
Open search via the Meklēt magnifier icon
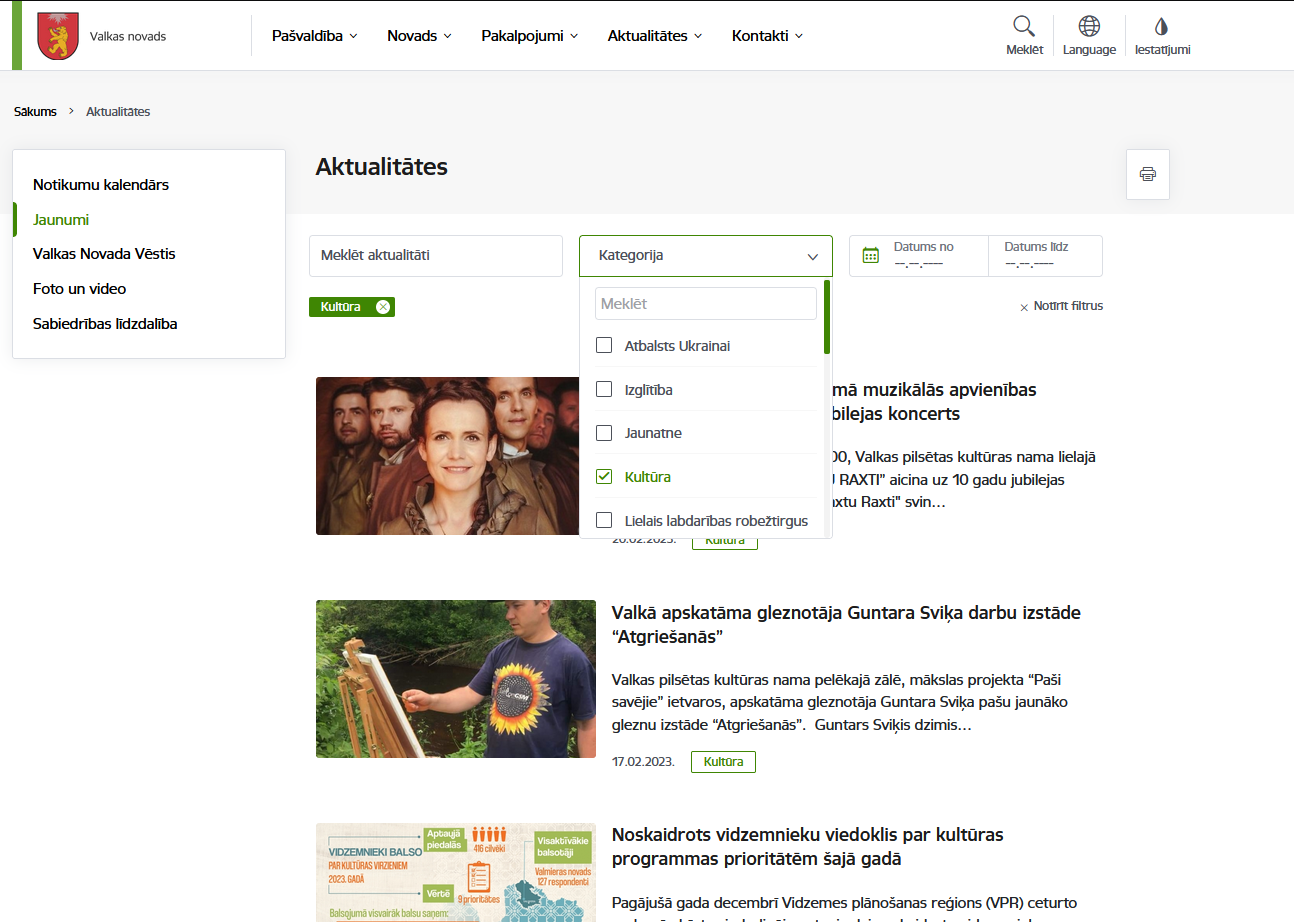coord(1024,27)
